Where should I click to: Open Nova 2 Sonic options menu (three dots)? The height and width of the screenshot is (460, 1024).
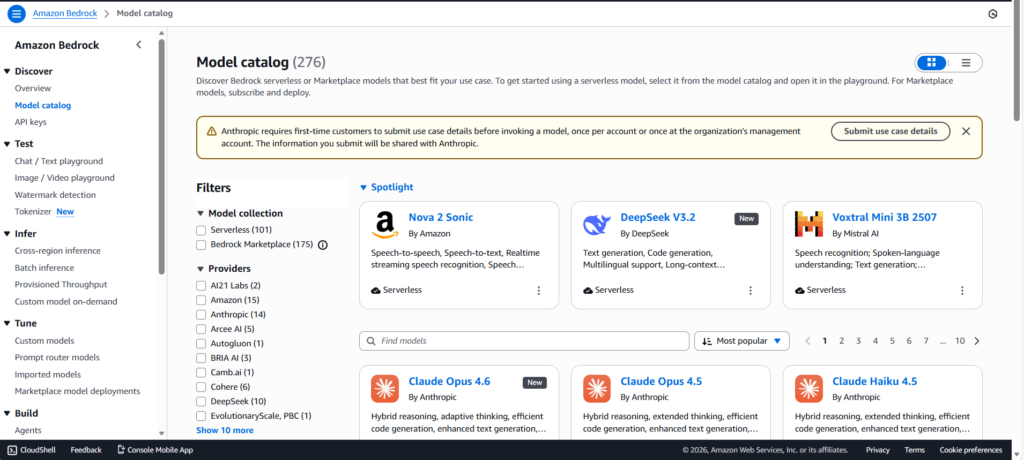(539, 290)
